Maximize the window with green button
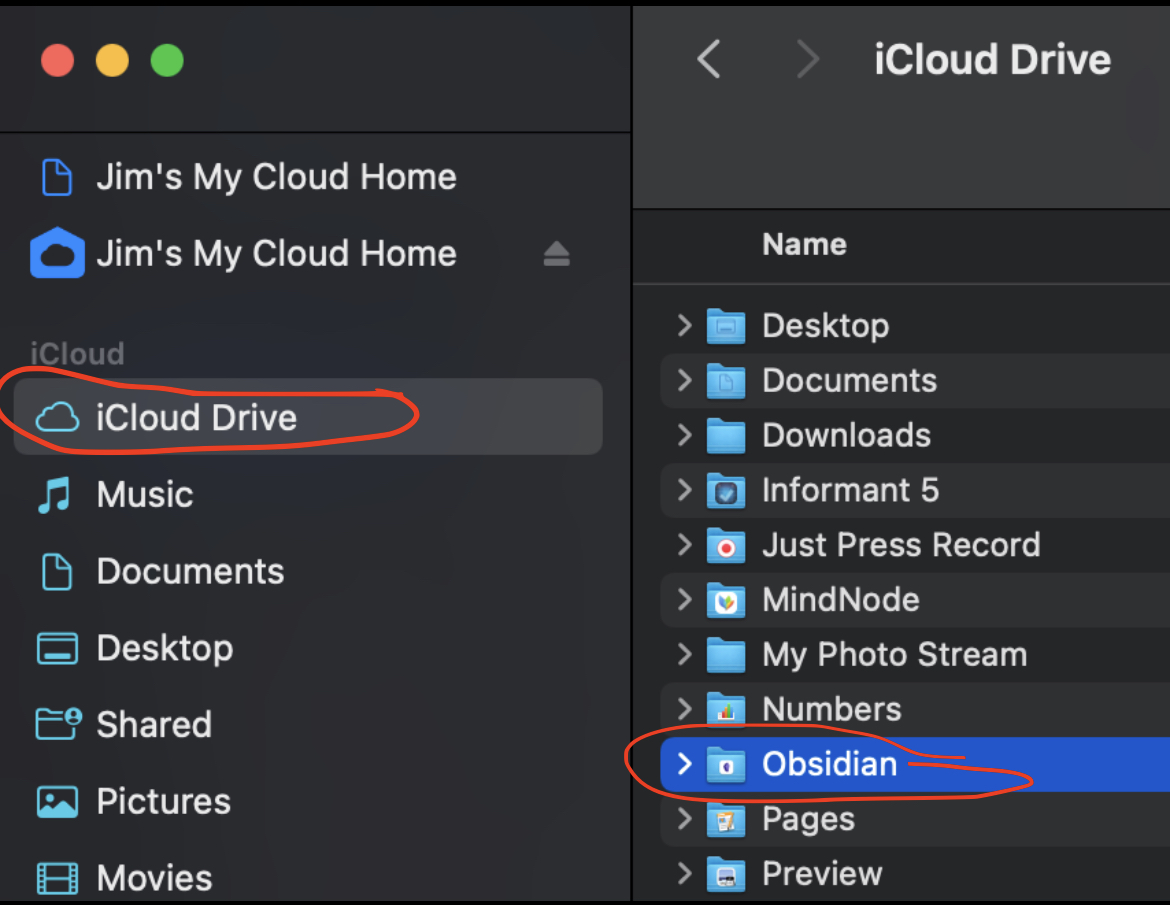1170x905 pixels. pos(167,60)
